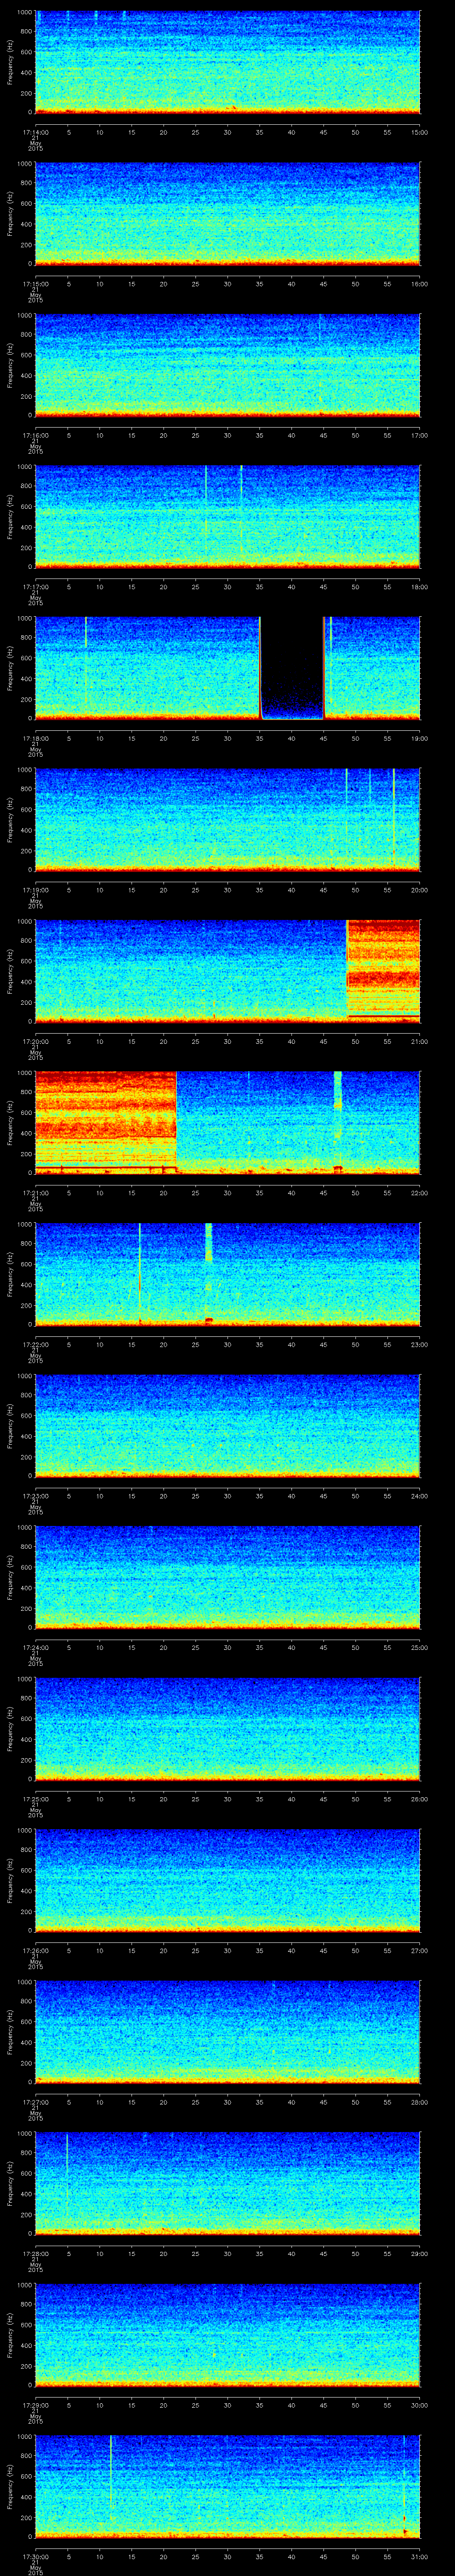This screenshot has height=2576, width=455.
Task: Select the spectrogram panel starting at 17:19:00
Action: click(x=227, y=820)
